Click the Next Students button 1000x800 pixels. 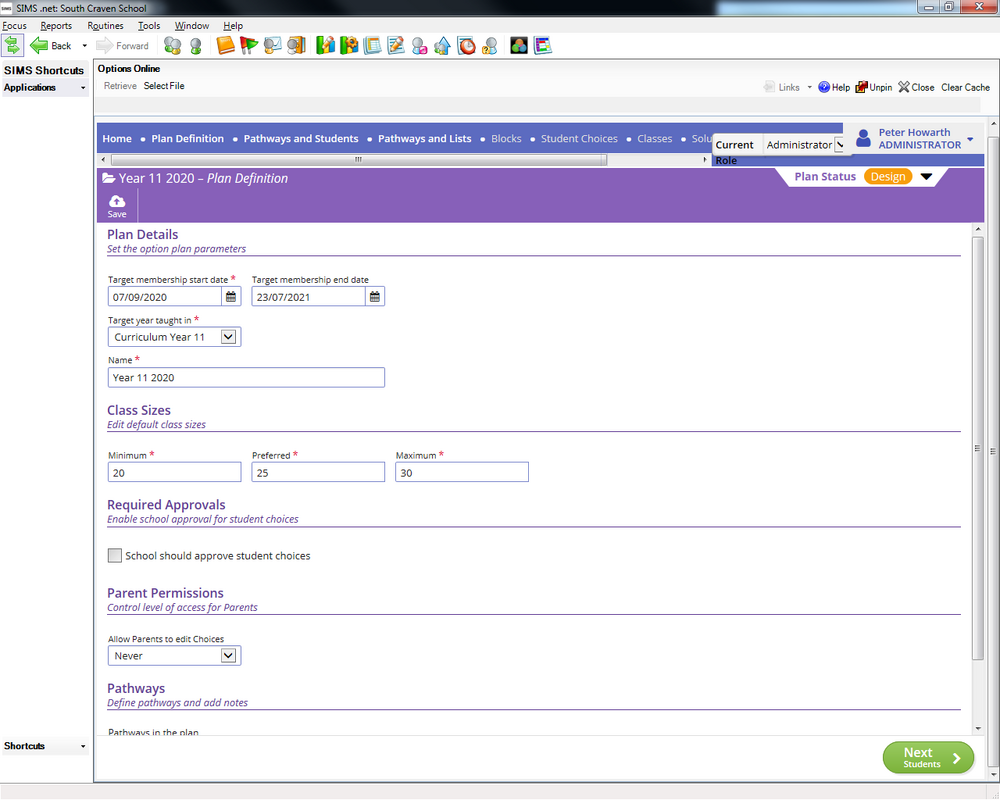(x=928, y=757)
